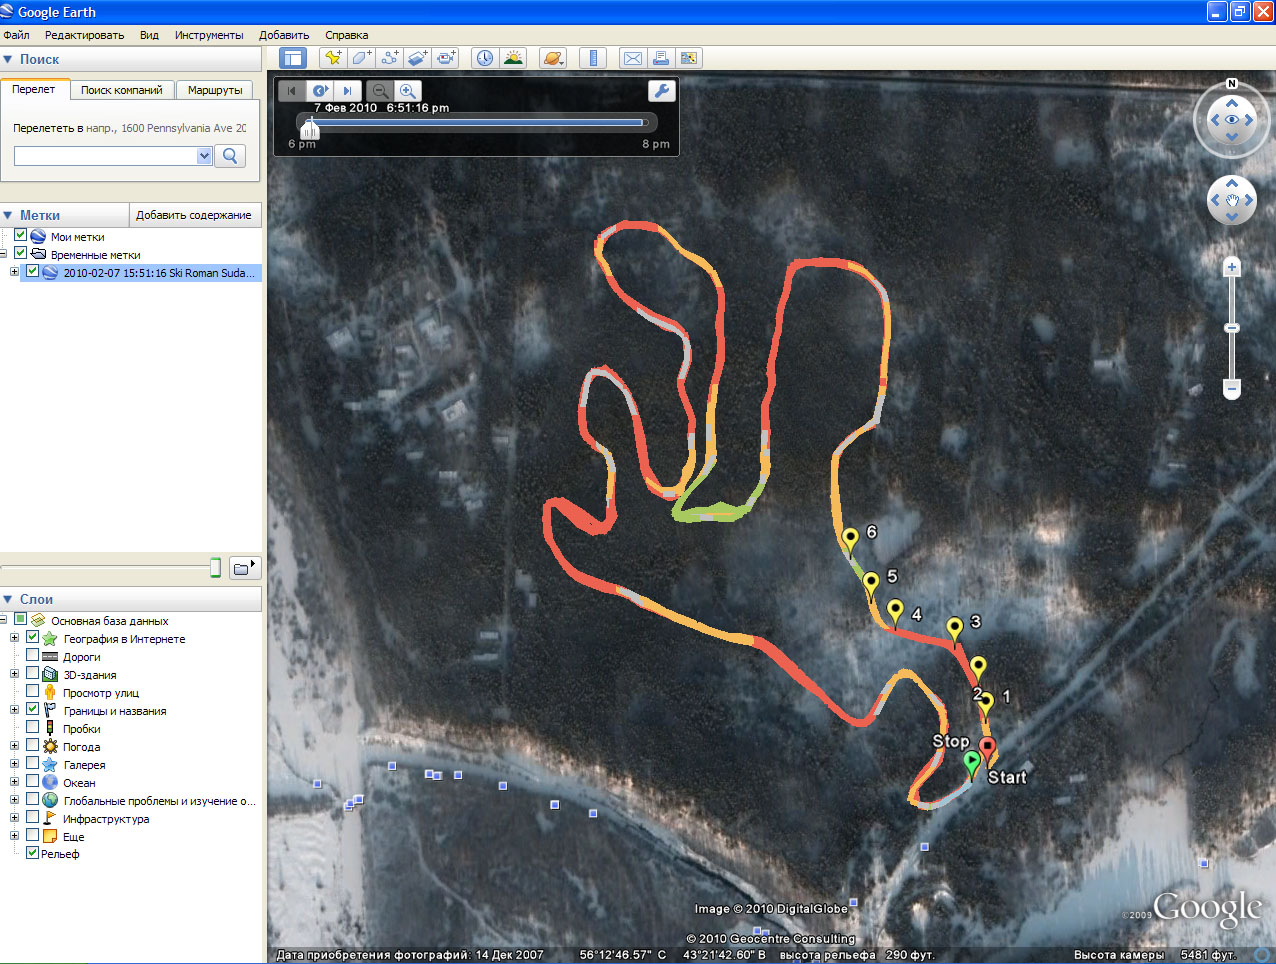Viewport: 1276px width, 964px height.
Task: View in Google Maps icon
Action: pyautogui.click(x=689, y=58)
